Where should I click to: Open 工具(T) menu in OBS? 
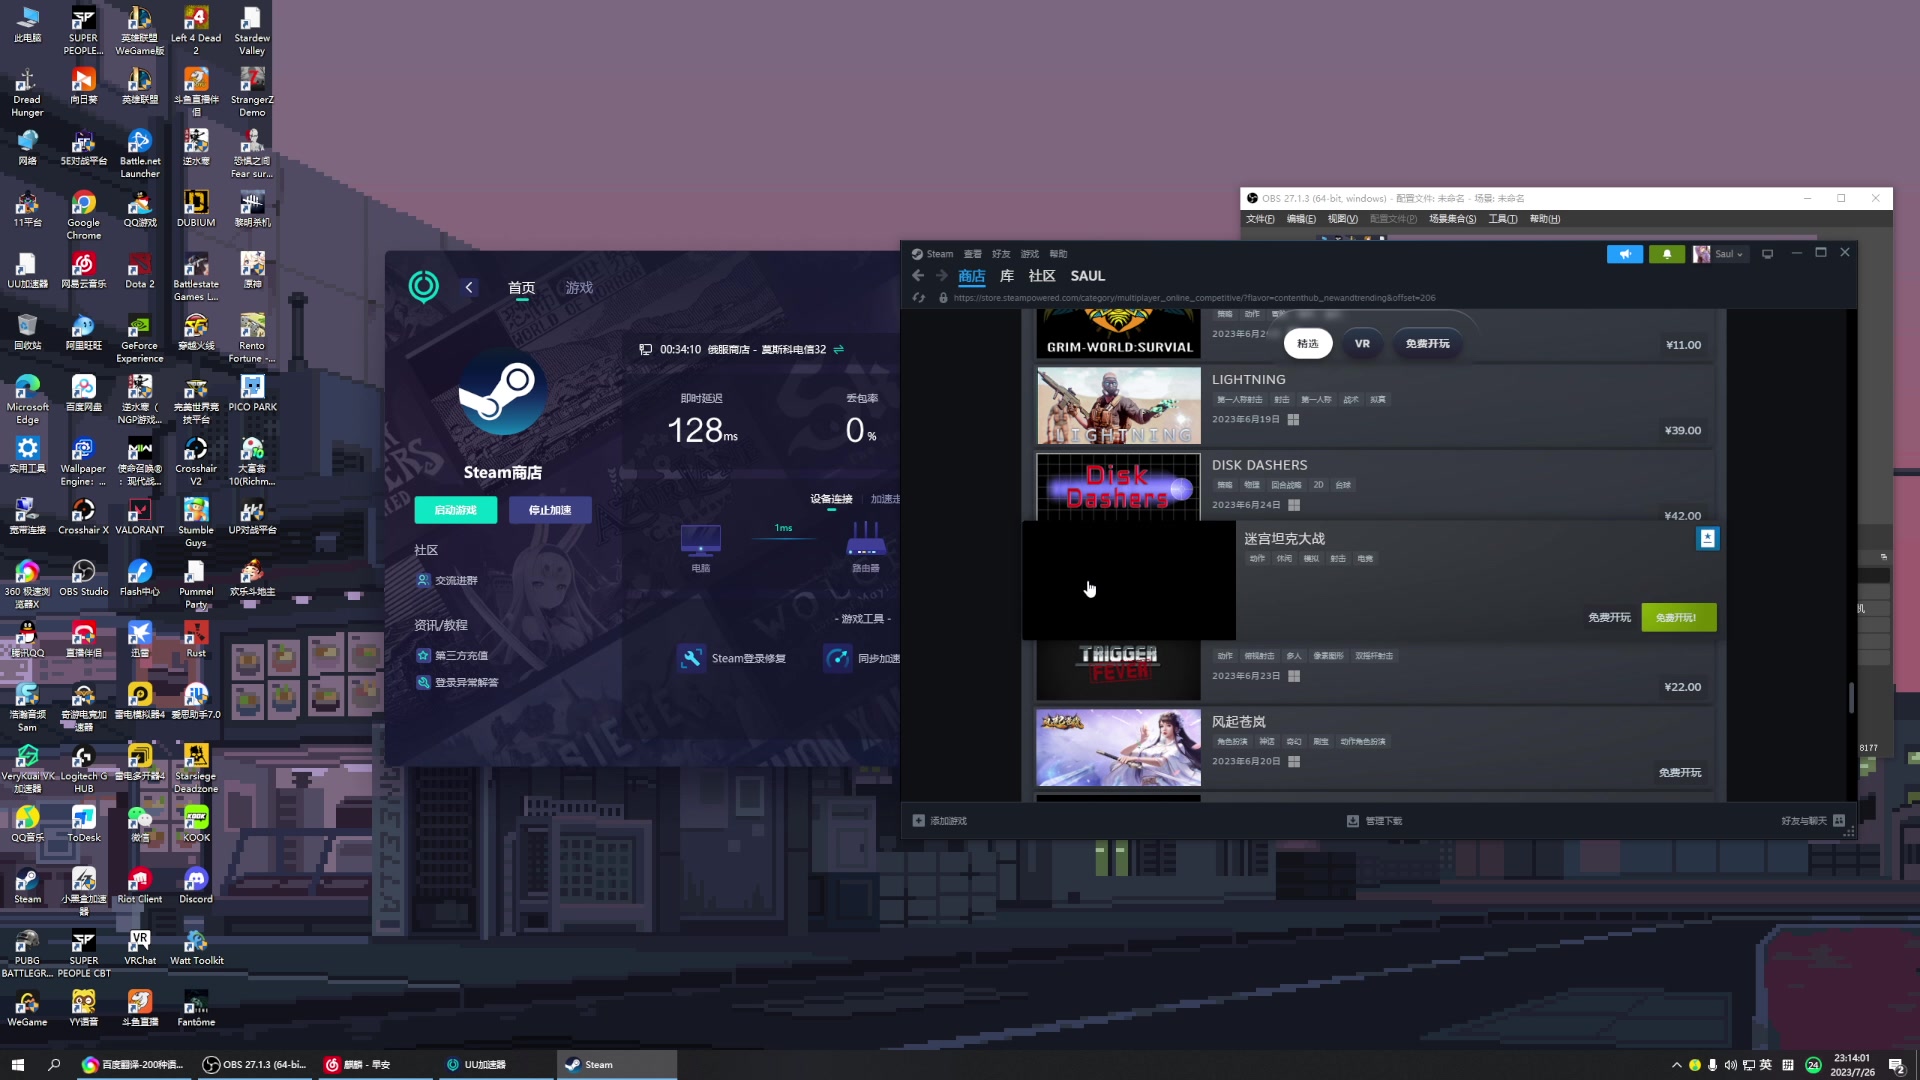[1502, 219]
